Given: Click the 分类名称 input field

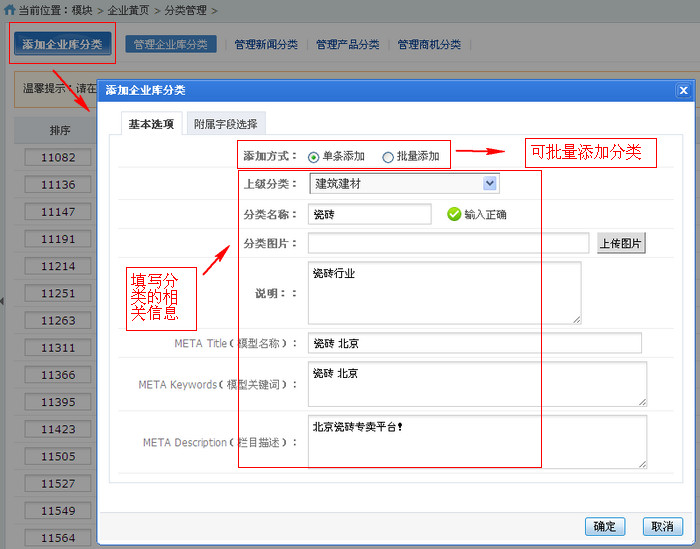Looking at the screenshot, I should click(x=370, y=214).
